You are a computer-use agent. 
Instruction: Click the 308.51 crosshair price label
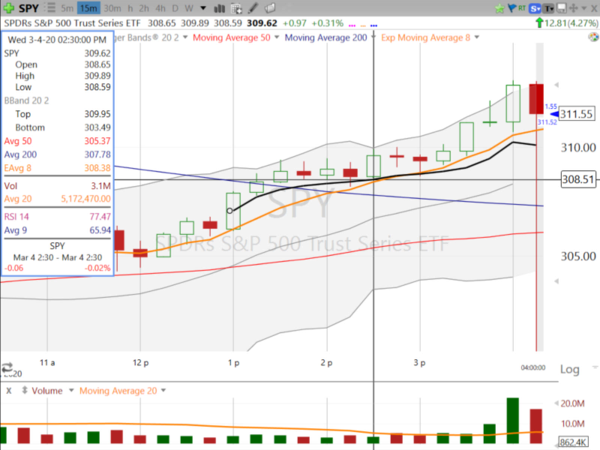(578, 179)
